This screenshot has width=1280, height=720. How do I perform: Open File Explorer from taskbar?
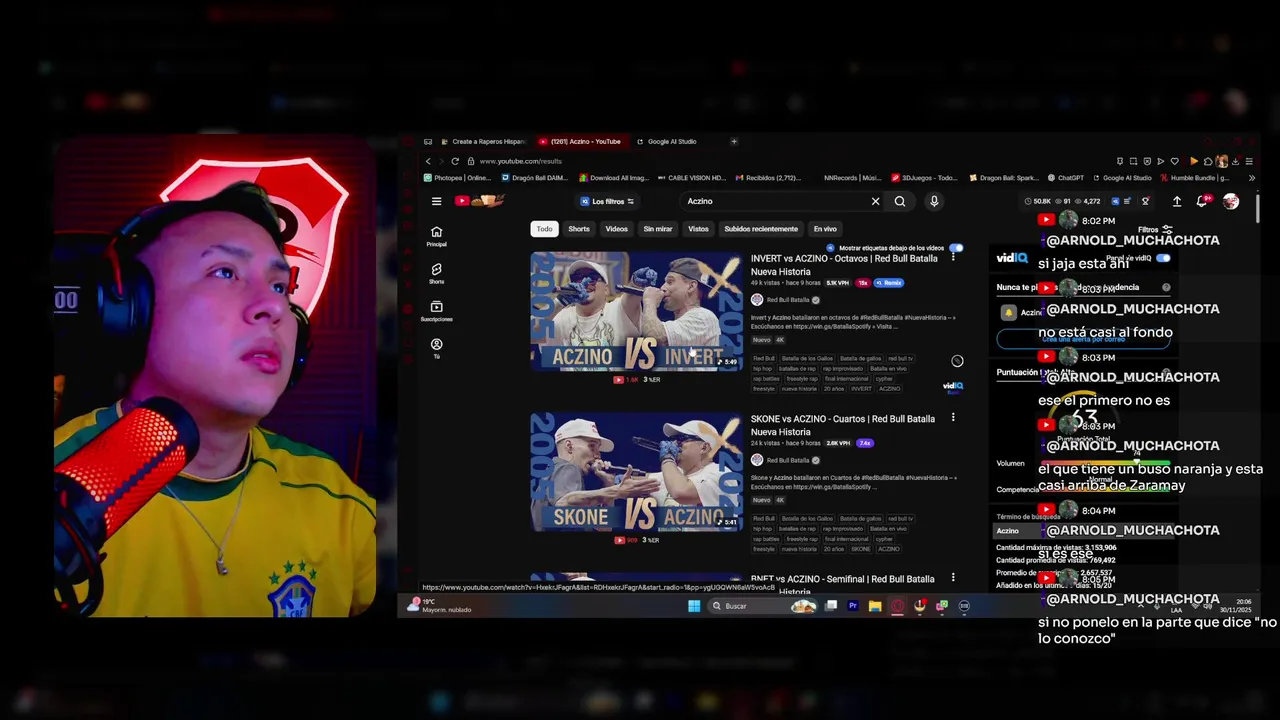tap(875, 606)
